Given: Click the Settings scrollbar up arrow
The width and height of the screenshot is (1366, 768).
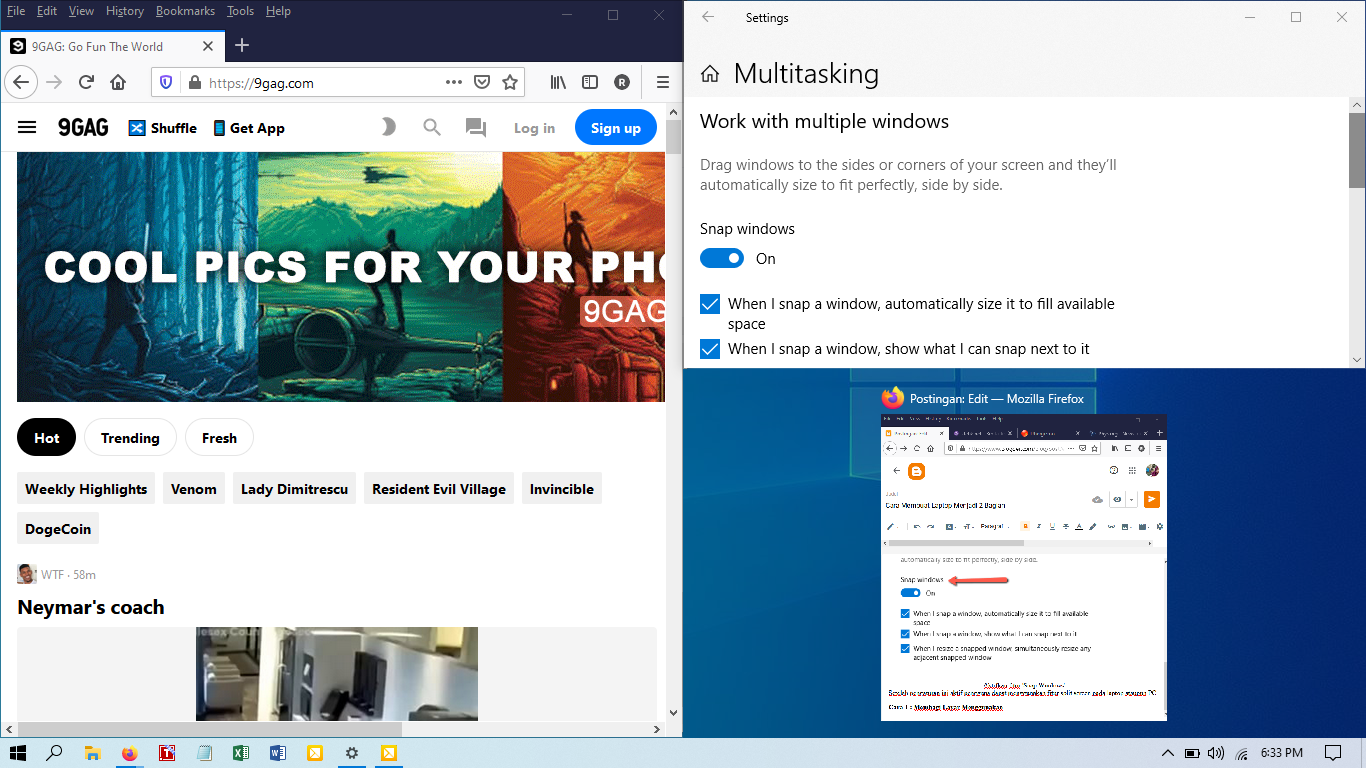Looking at the screenshot, I should coord(1357,104).
